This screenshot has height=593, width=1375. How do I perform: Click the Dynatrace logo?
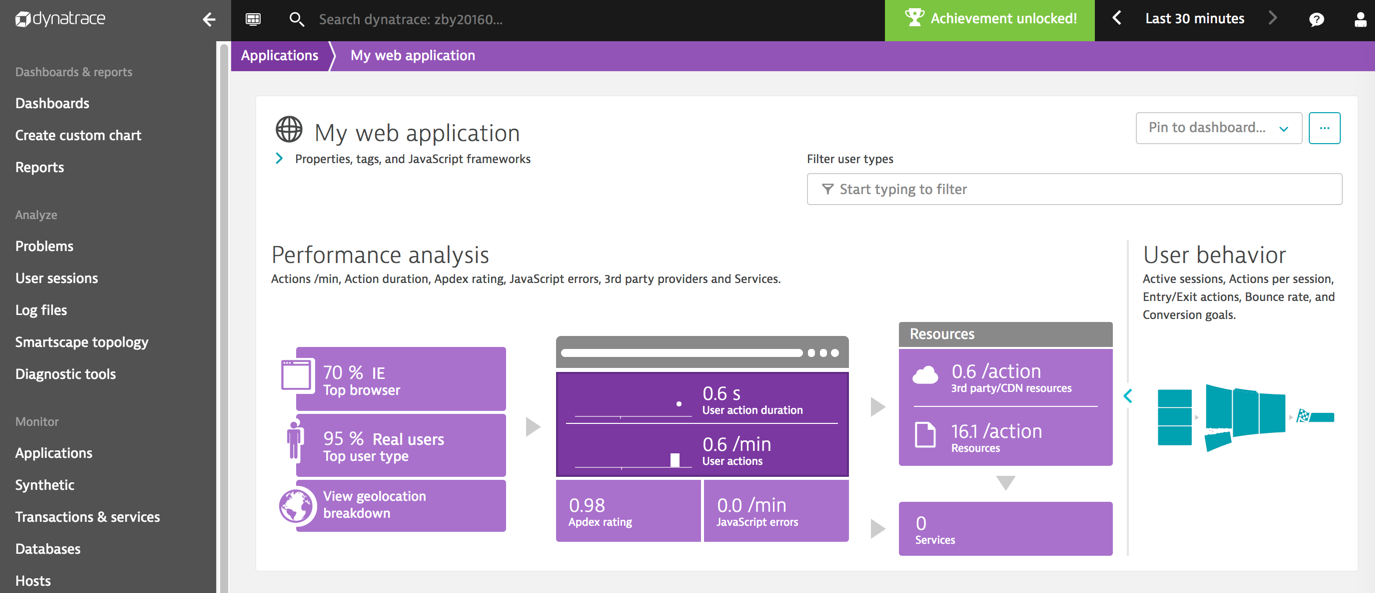coord(60,19)
